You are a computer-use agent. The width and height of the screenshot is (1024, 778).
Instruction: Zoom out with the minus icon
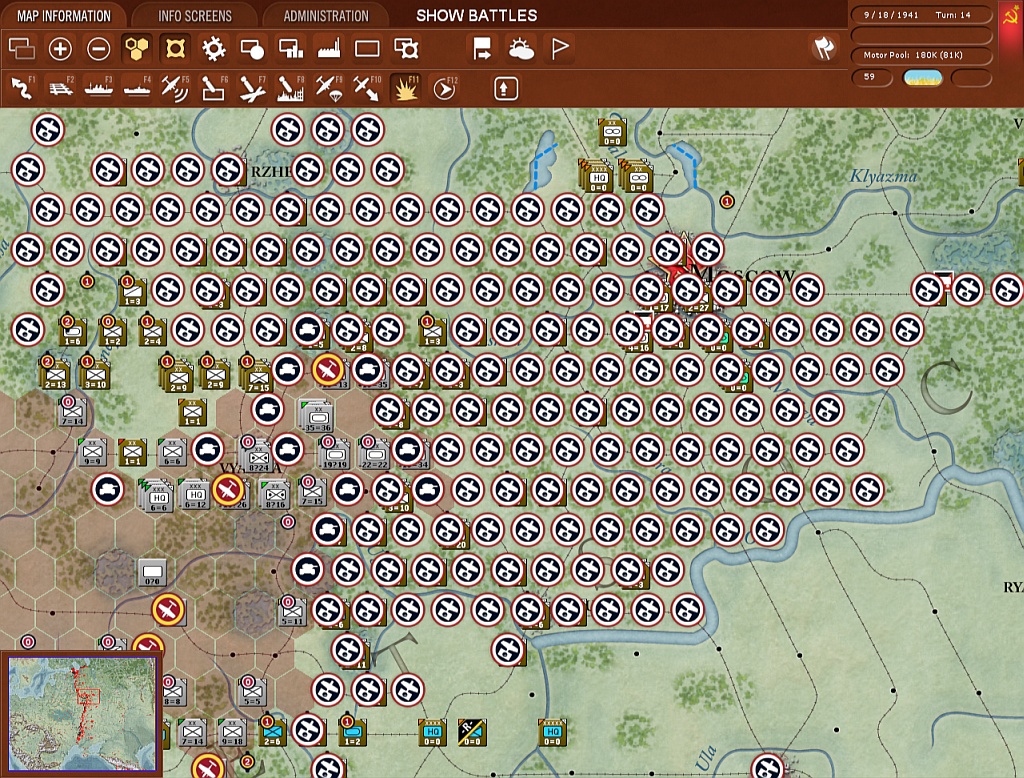point(99,49)
